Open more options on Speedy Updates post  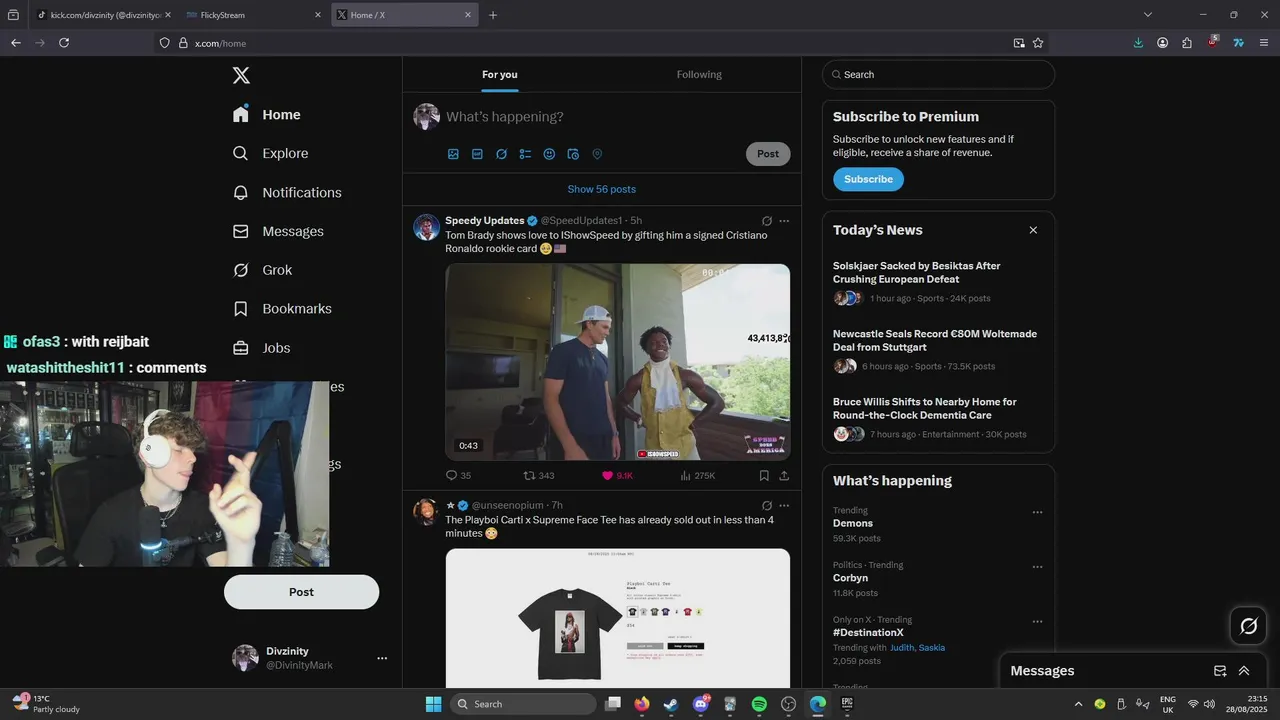[784, 221]
